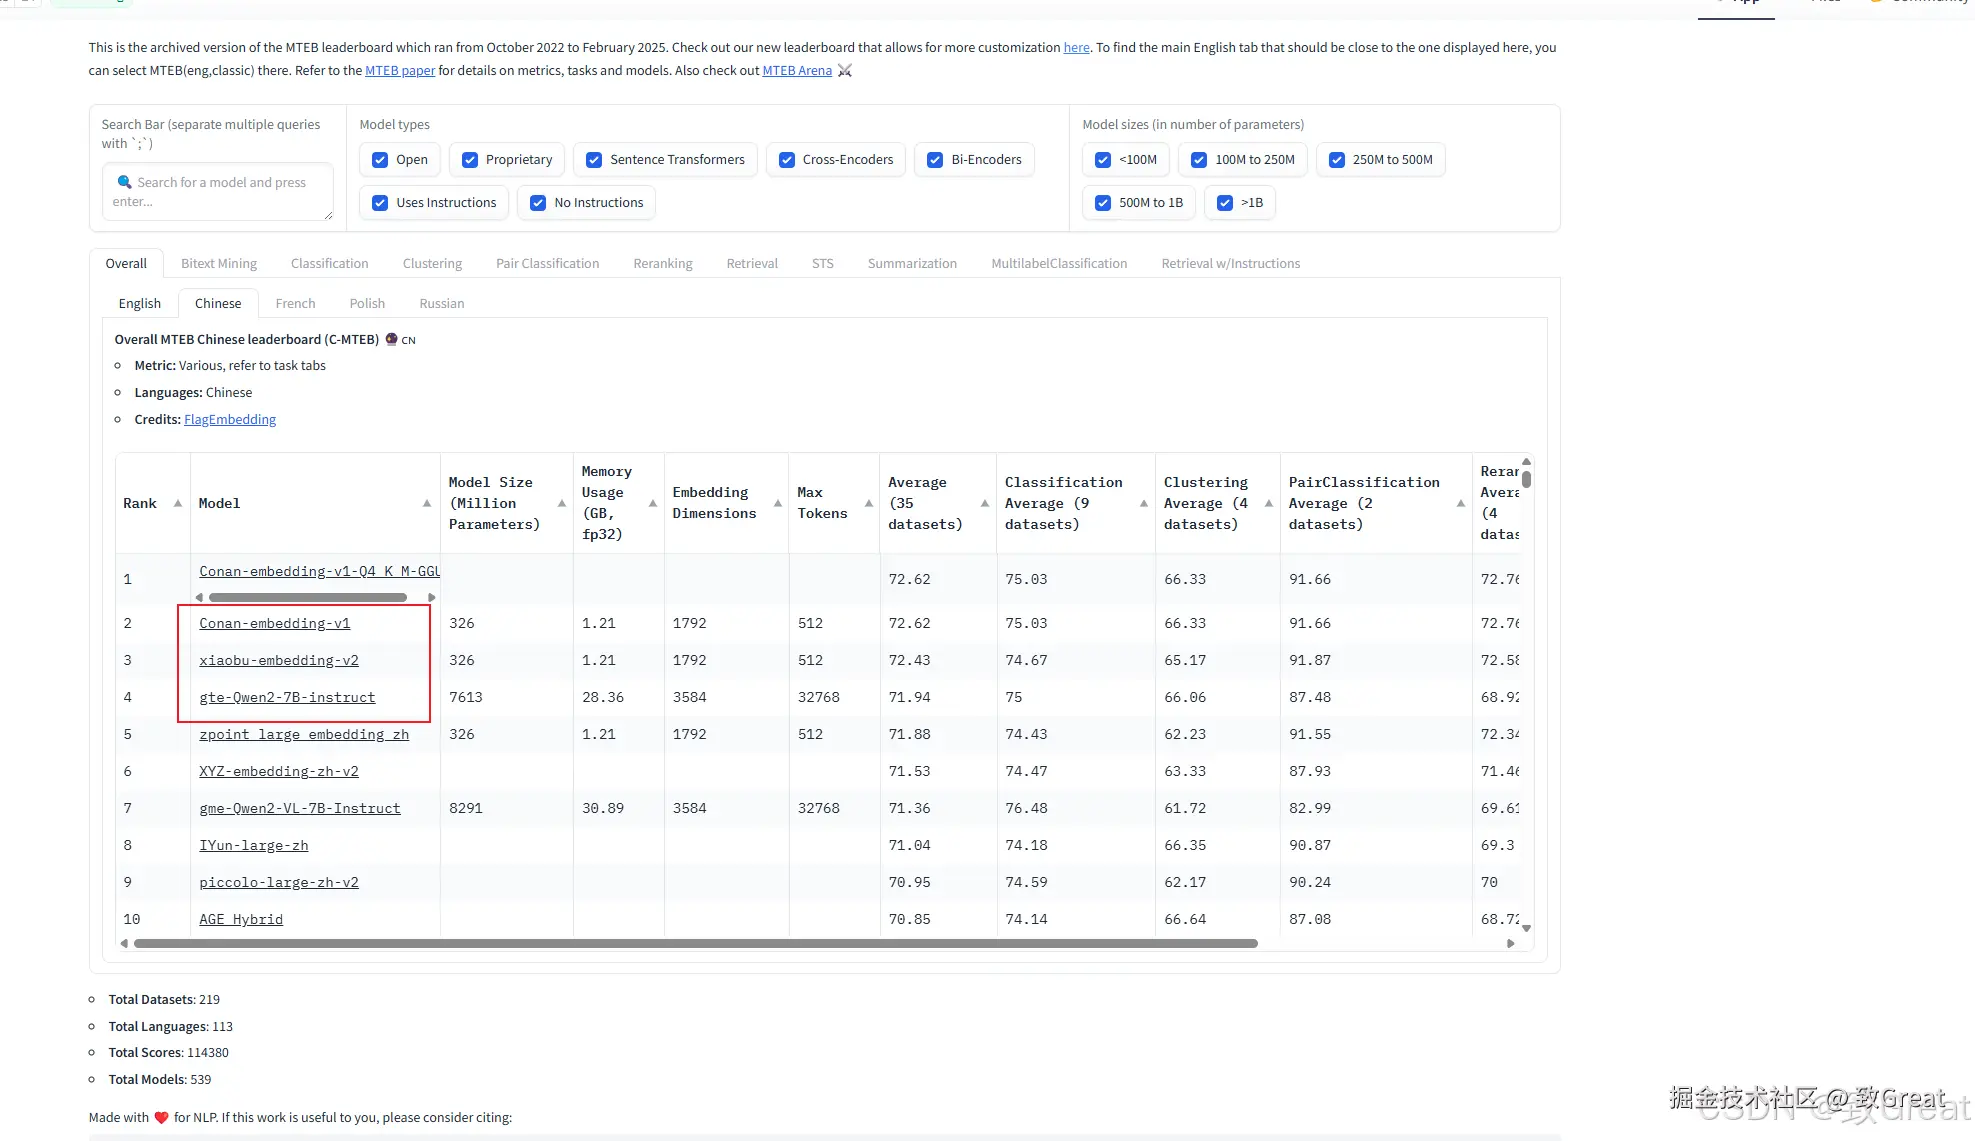This screenshot has height=1141, width=1975.
Task: Open the MTEB paper link
Action: click(399, 71)
